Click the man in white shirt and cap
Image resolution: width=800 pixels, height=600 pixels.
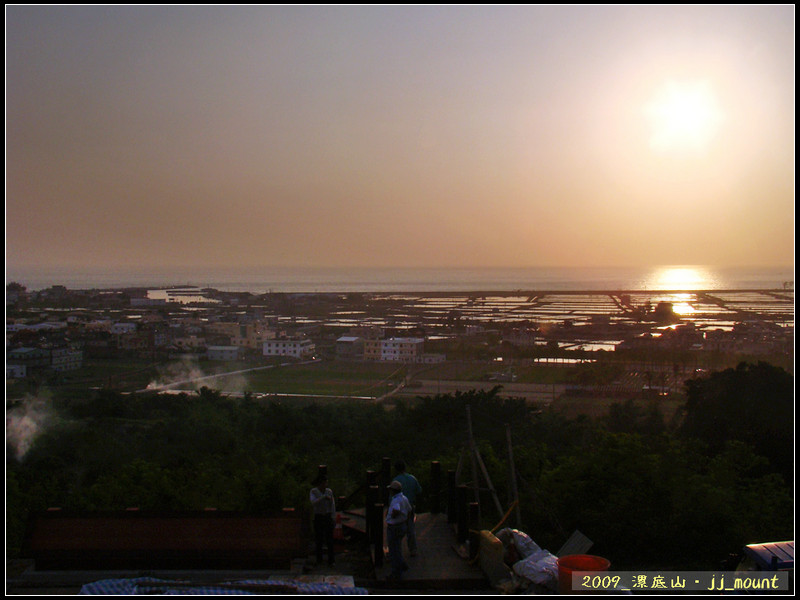[x=397, y=525]
